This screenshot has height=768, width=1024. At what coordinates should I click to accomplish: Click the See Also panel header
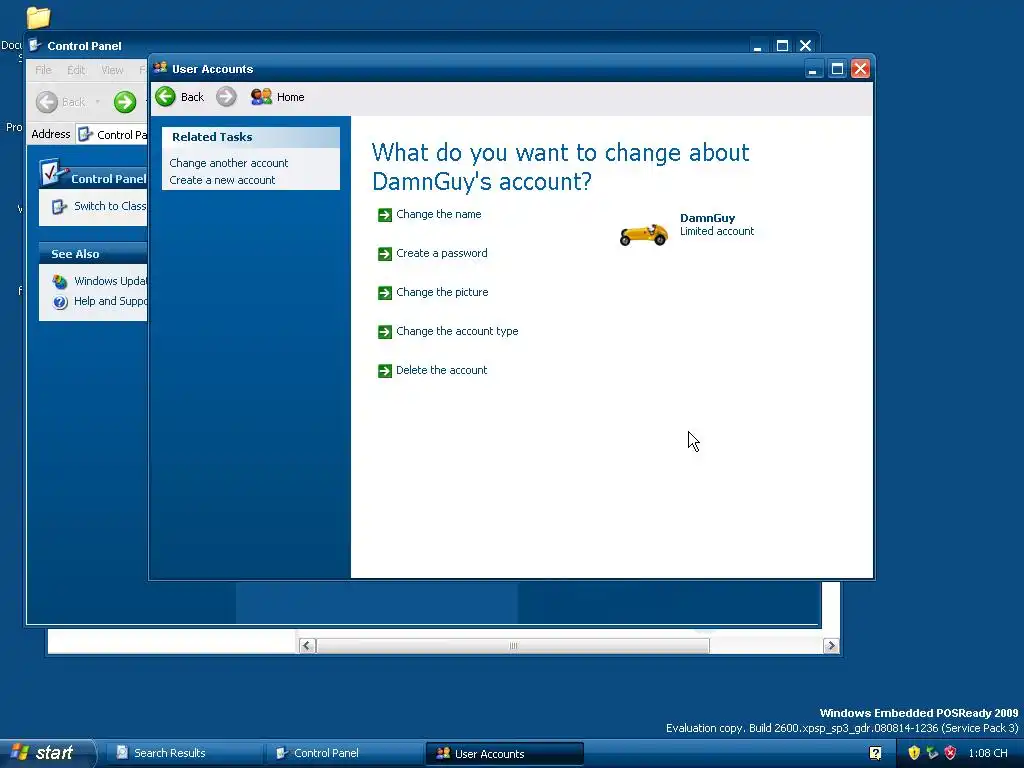point(93,253)
